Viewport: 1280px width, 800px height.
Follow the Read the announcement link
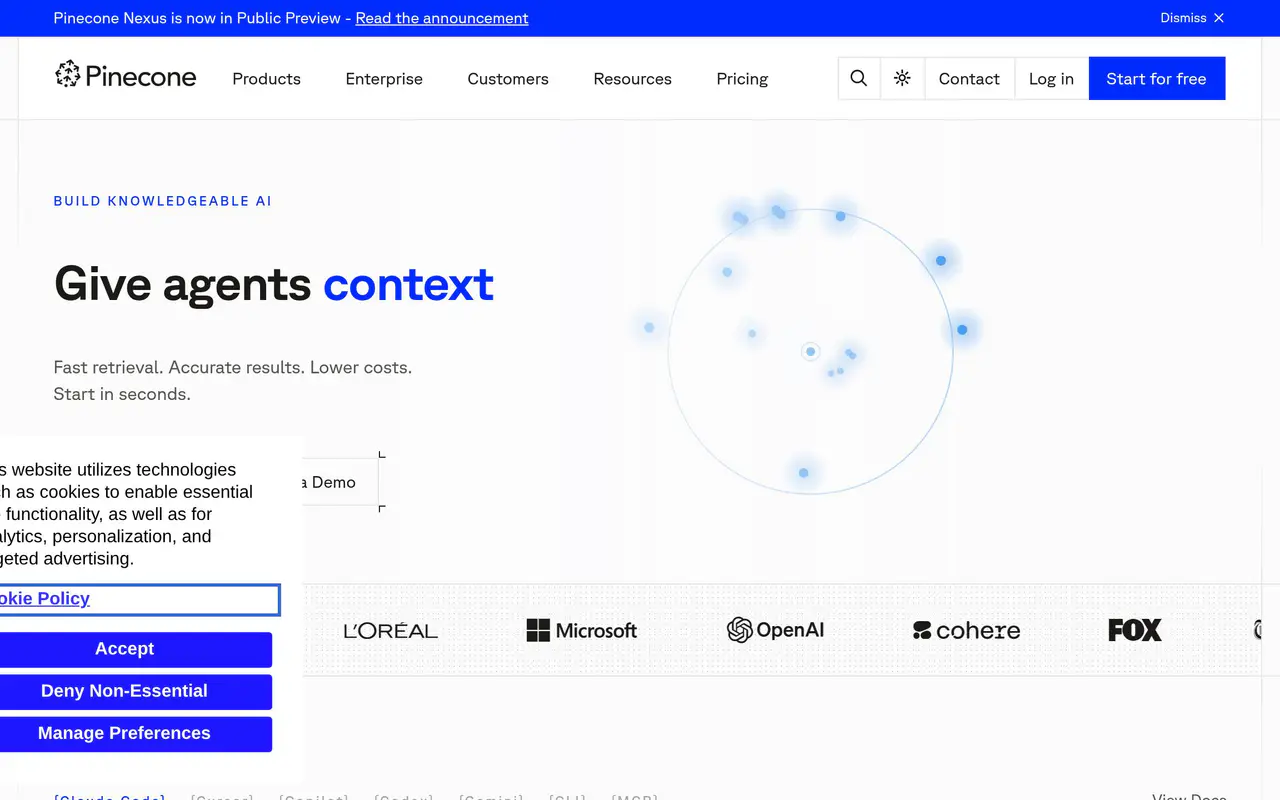click(442, 18)
